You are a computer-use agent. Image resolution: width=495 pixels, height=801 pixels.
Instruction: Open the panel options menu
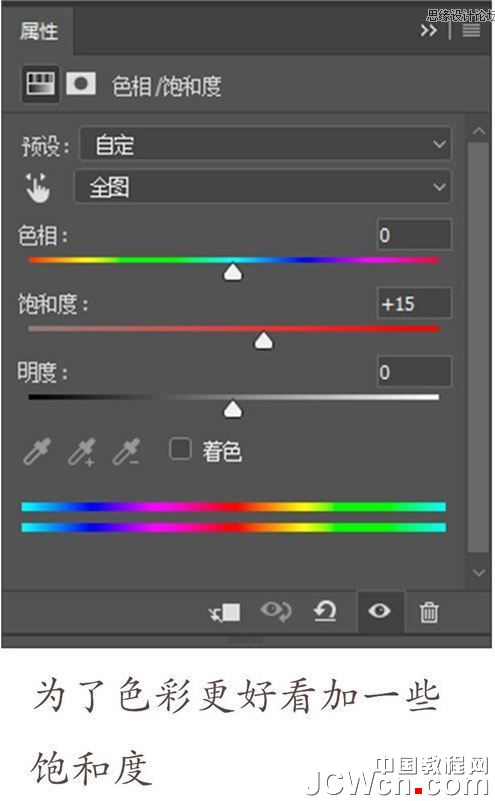tap(471, 31)
